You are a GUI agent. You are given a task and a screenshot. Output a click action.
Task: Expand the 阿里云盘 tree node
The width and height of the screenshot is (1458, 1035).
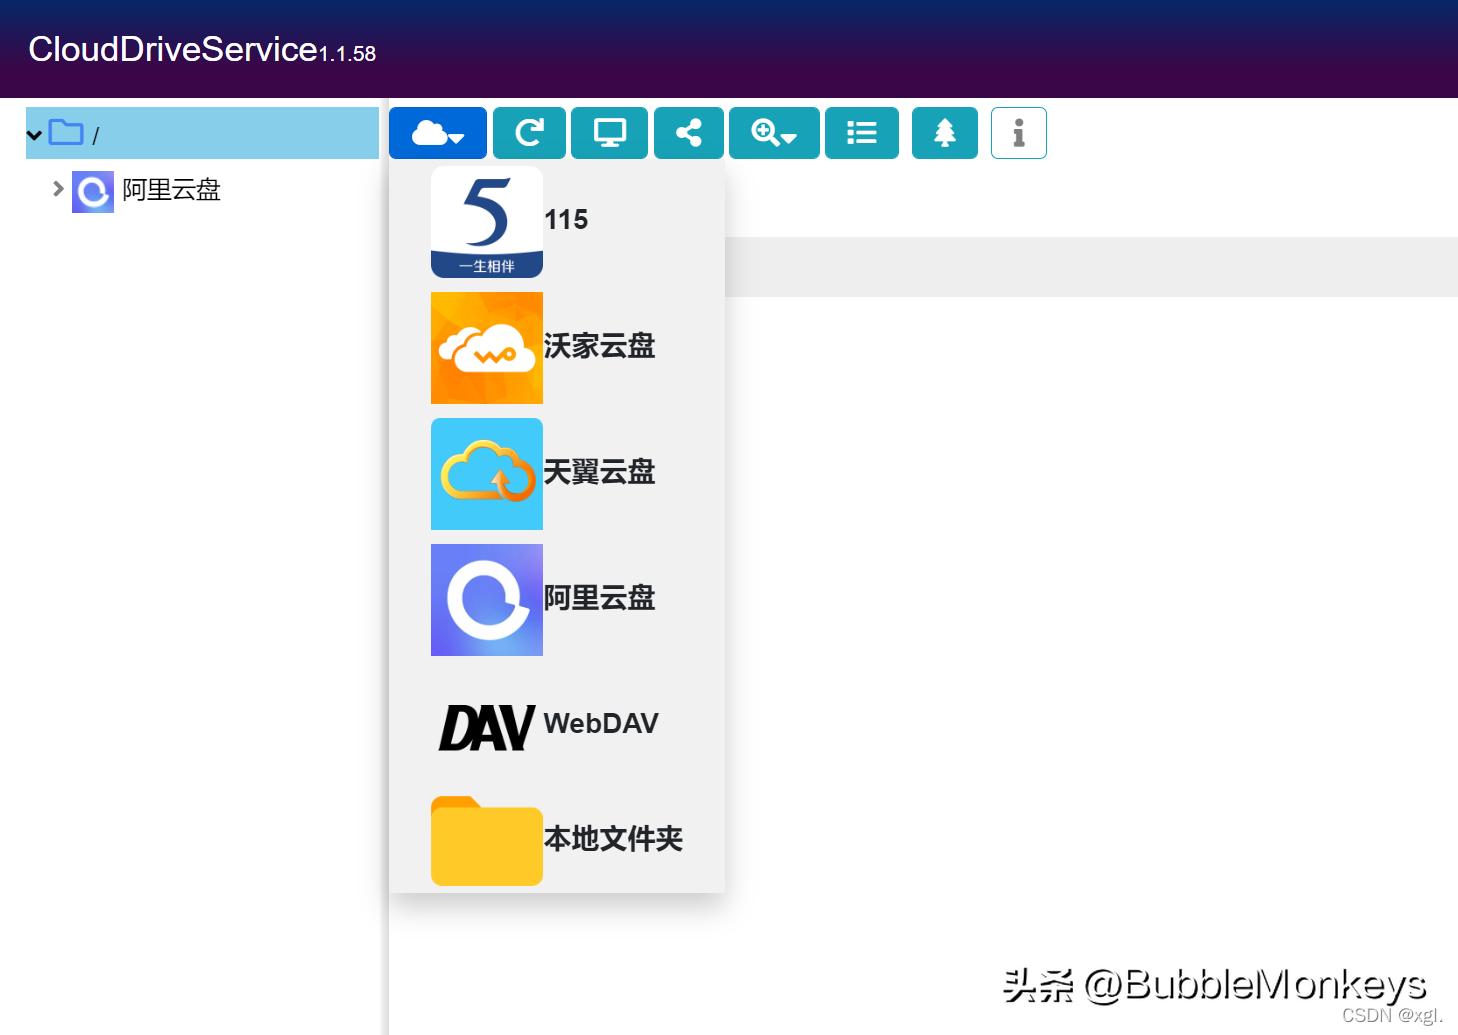pos(57,188)
